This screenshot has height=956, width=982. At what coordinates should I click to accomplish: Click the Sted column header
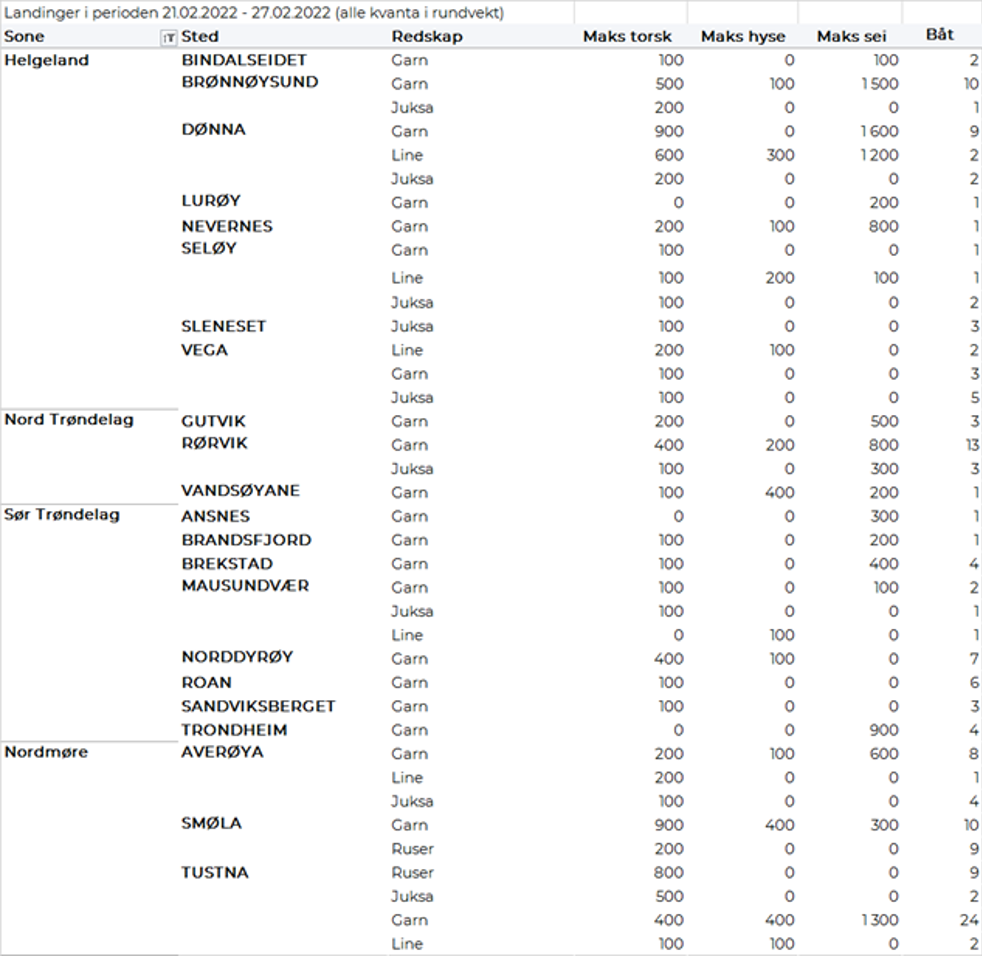point(200,36)
